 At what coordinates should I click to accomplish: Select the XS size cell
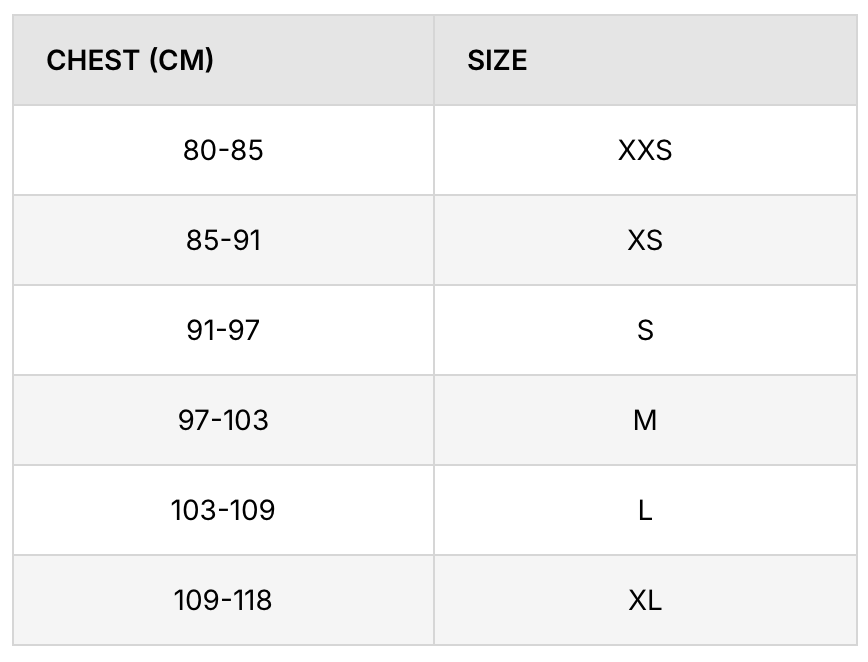645,240
